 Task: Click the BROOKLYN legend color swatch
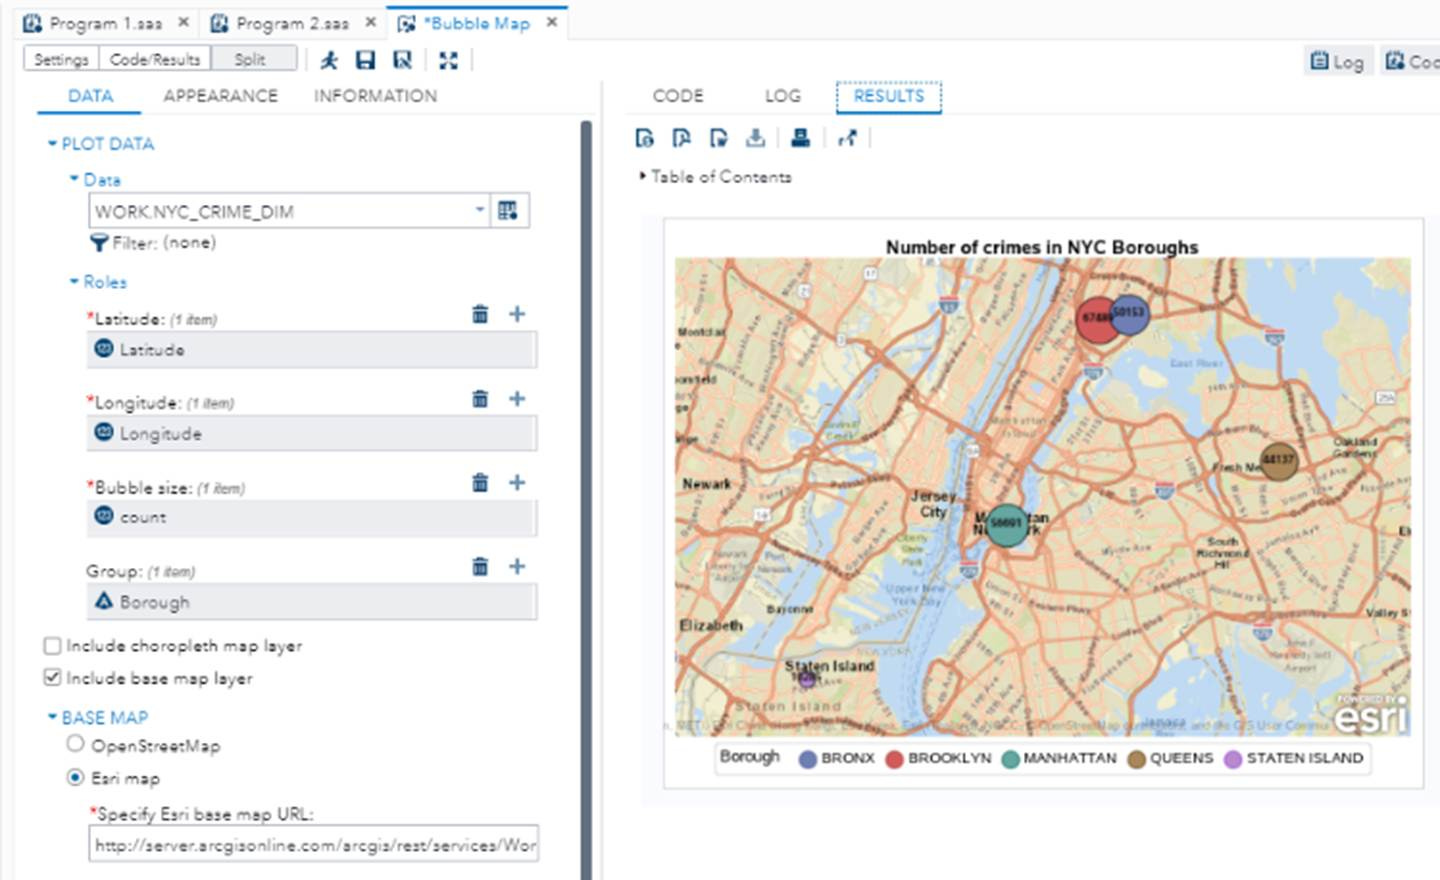895,759
